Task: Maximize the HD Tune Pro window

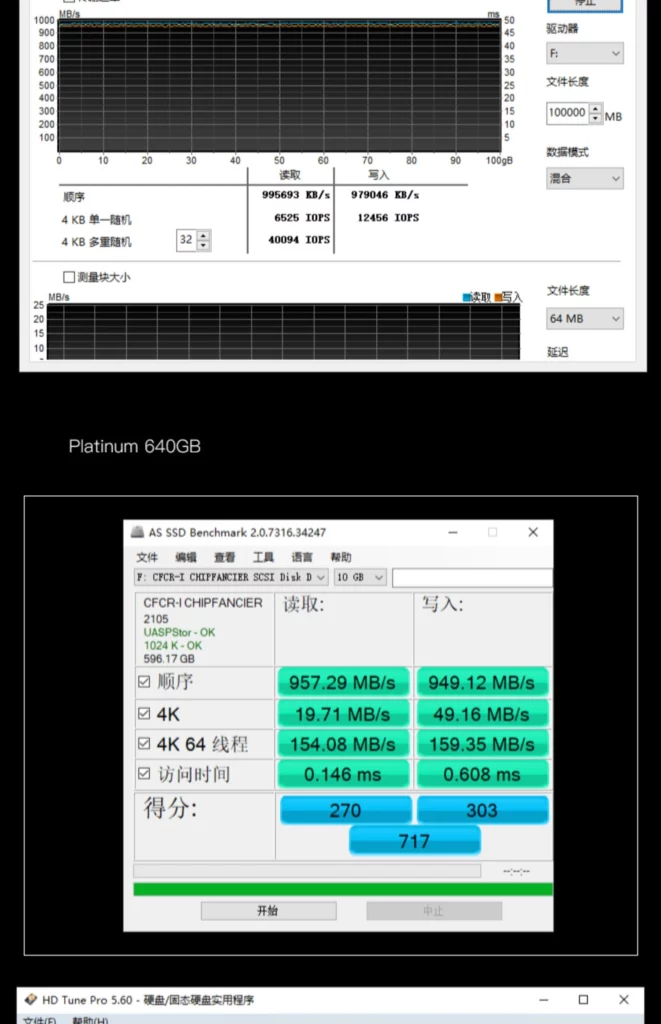Action: 583,999
